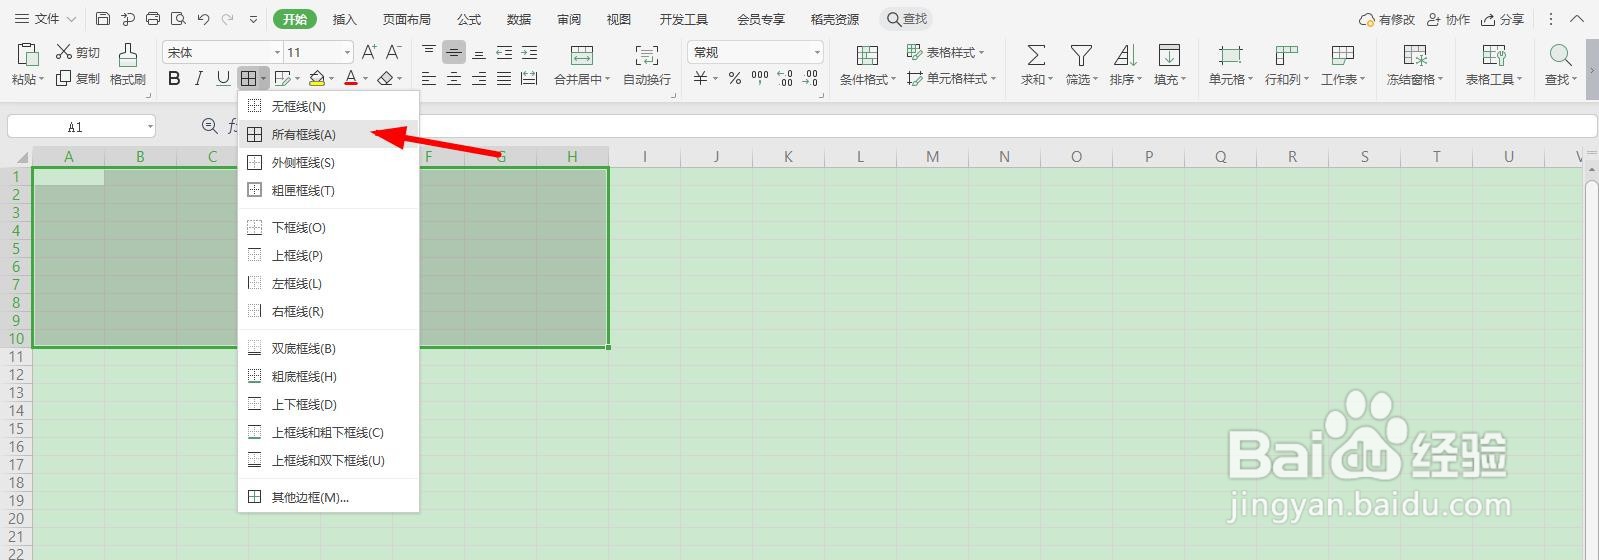Screen dimensions: 1599x560
Task: Click the increase indent icon
Action: (529, 52)
